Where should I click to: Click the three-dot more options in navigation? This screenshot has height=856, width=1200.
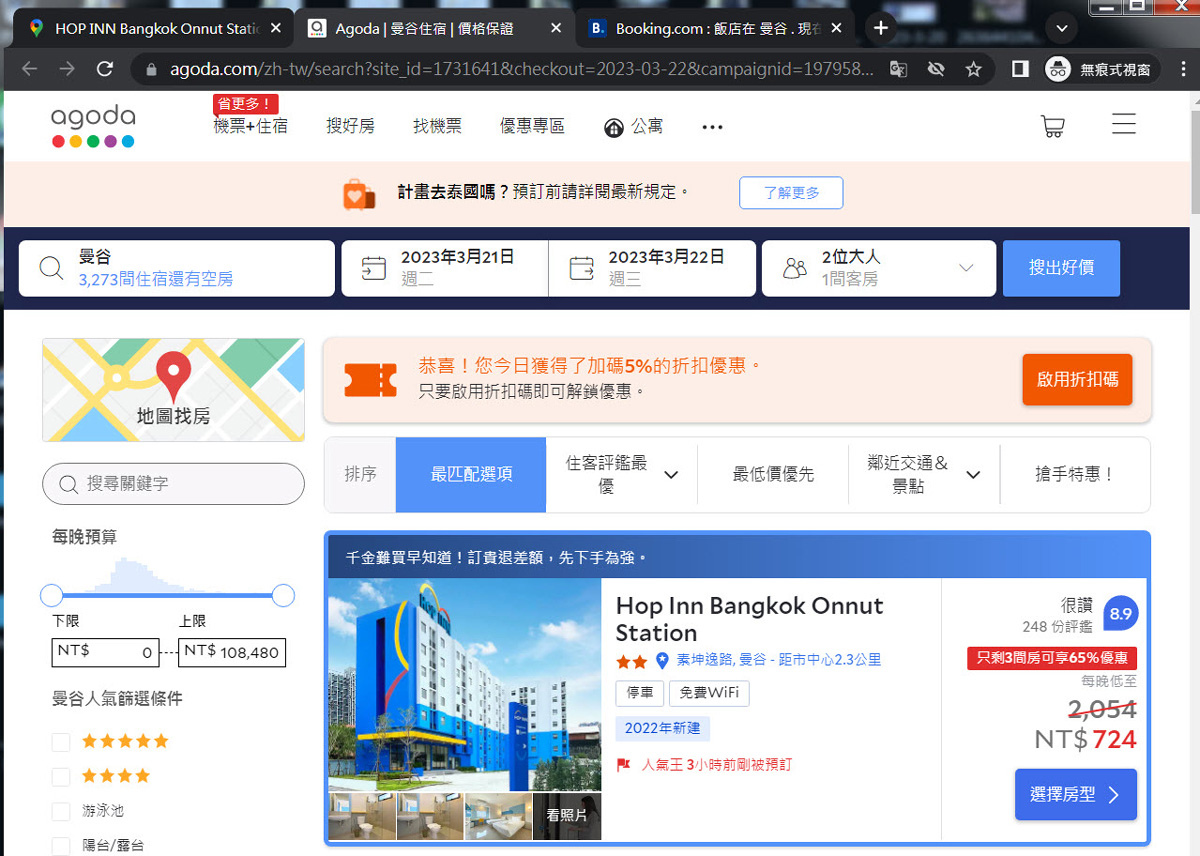coord(712,127)
